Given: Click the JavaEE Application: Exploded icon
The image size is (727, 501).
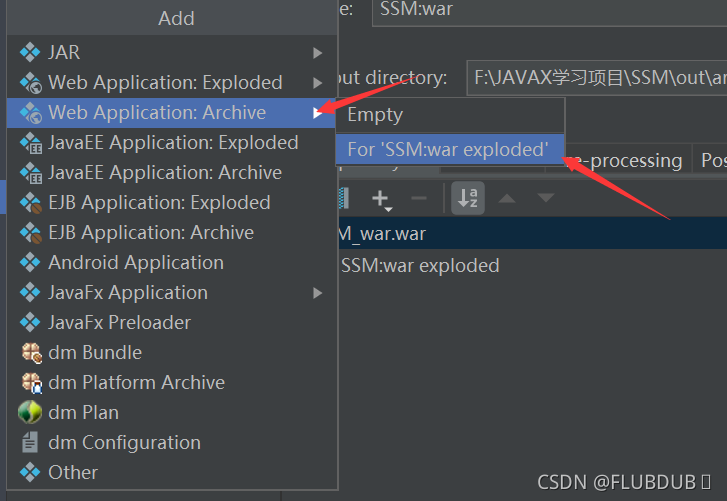Looking at the screenshot, I should coord(31,143).
